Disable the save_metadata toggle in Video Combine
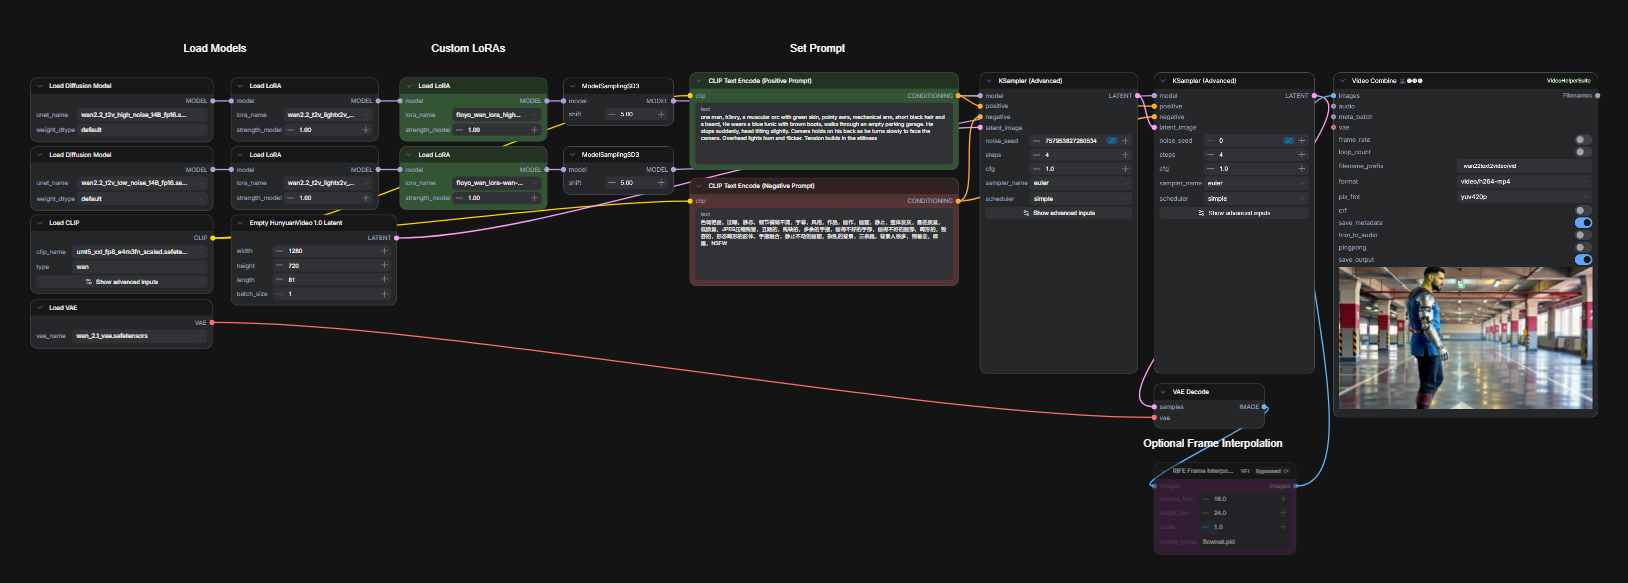This screenshot has width=1628, height=583. click(x=1583, y=223)
